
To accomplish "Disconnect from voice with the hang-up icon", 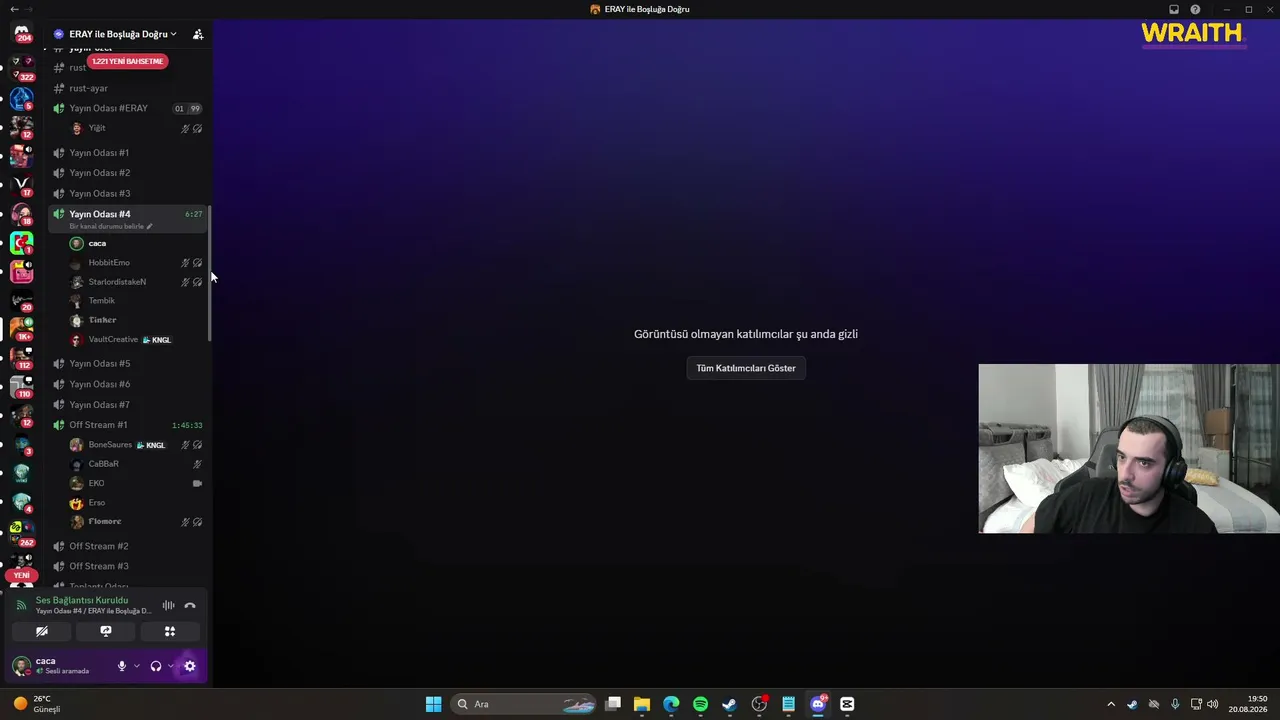I will pyautogui.click(x=190, y=605).
